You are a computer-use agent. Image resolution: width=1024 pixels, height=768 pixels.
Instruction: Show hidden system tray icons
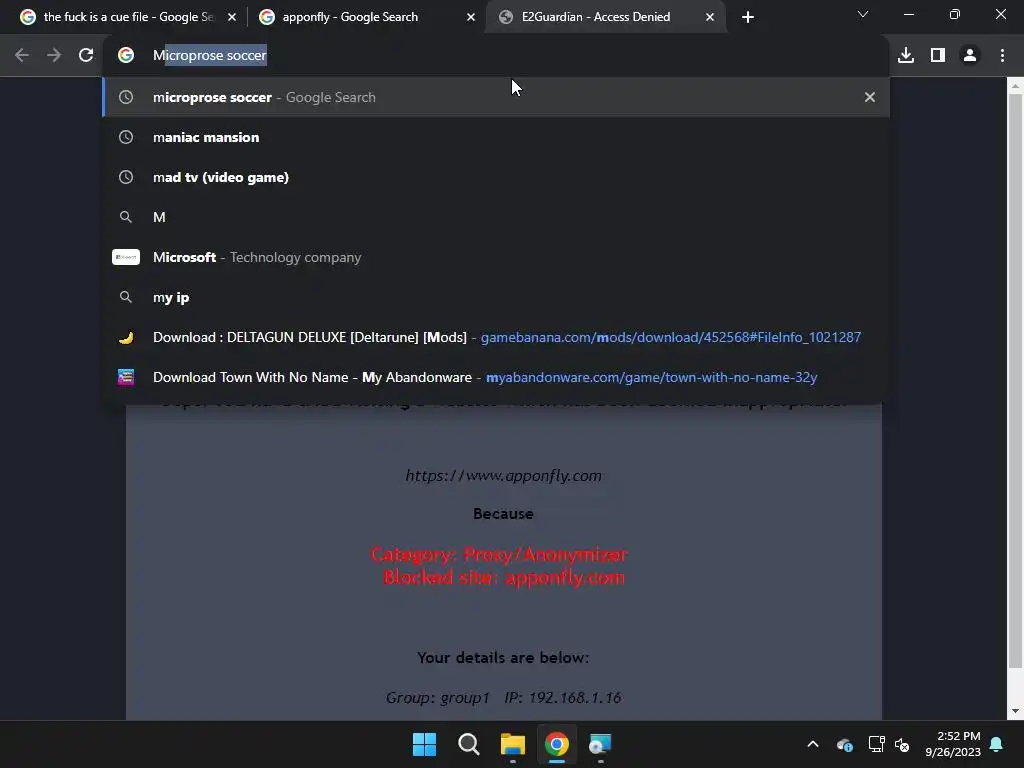click(x=812, y=744)
